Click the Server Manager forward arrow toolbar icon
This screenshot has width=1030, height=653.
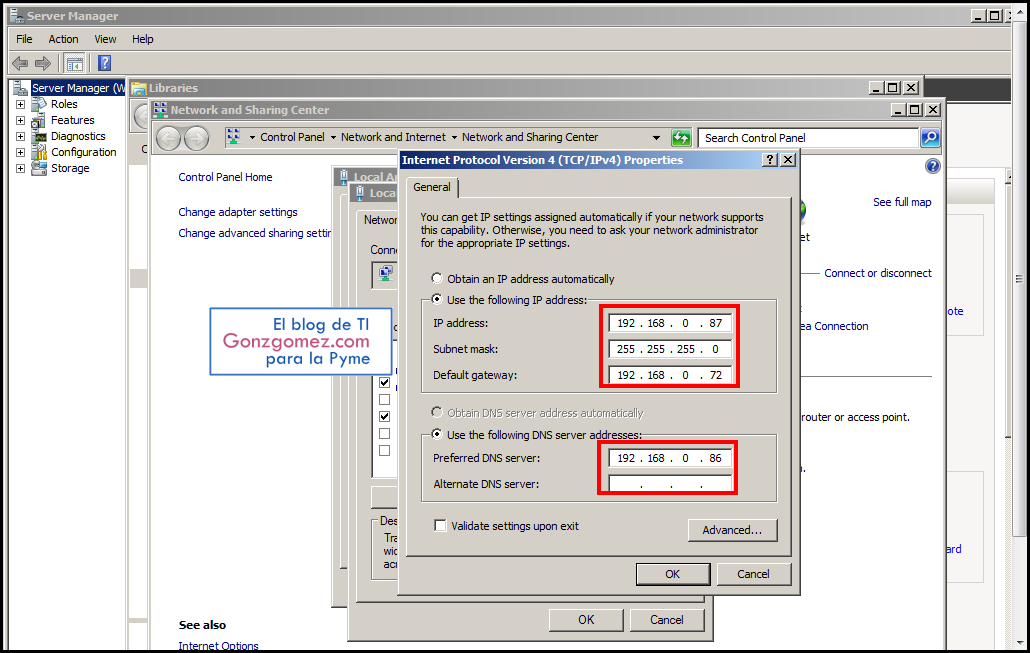tap(43, 63)
